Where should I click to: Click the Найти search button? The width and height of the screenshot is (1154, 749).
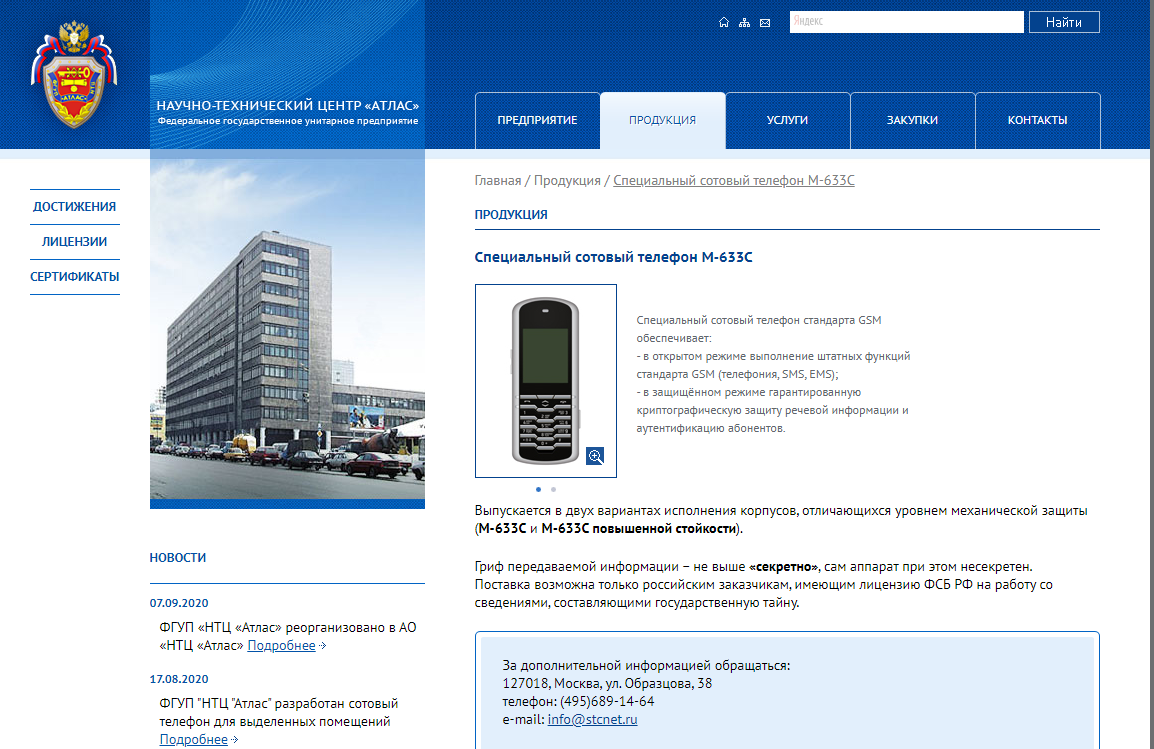click(1063, 22)
